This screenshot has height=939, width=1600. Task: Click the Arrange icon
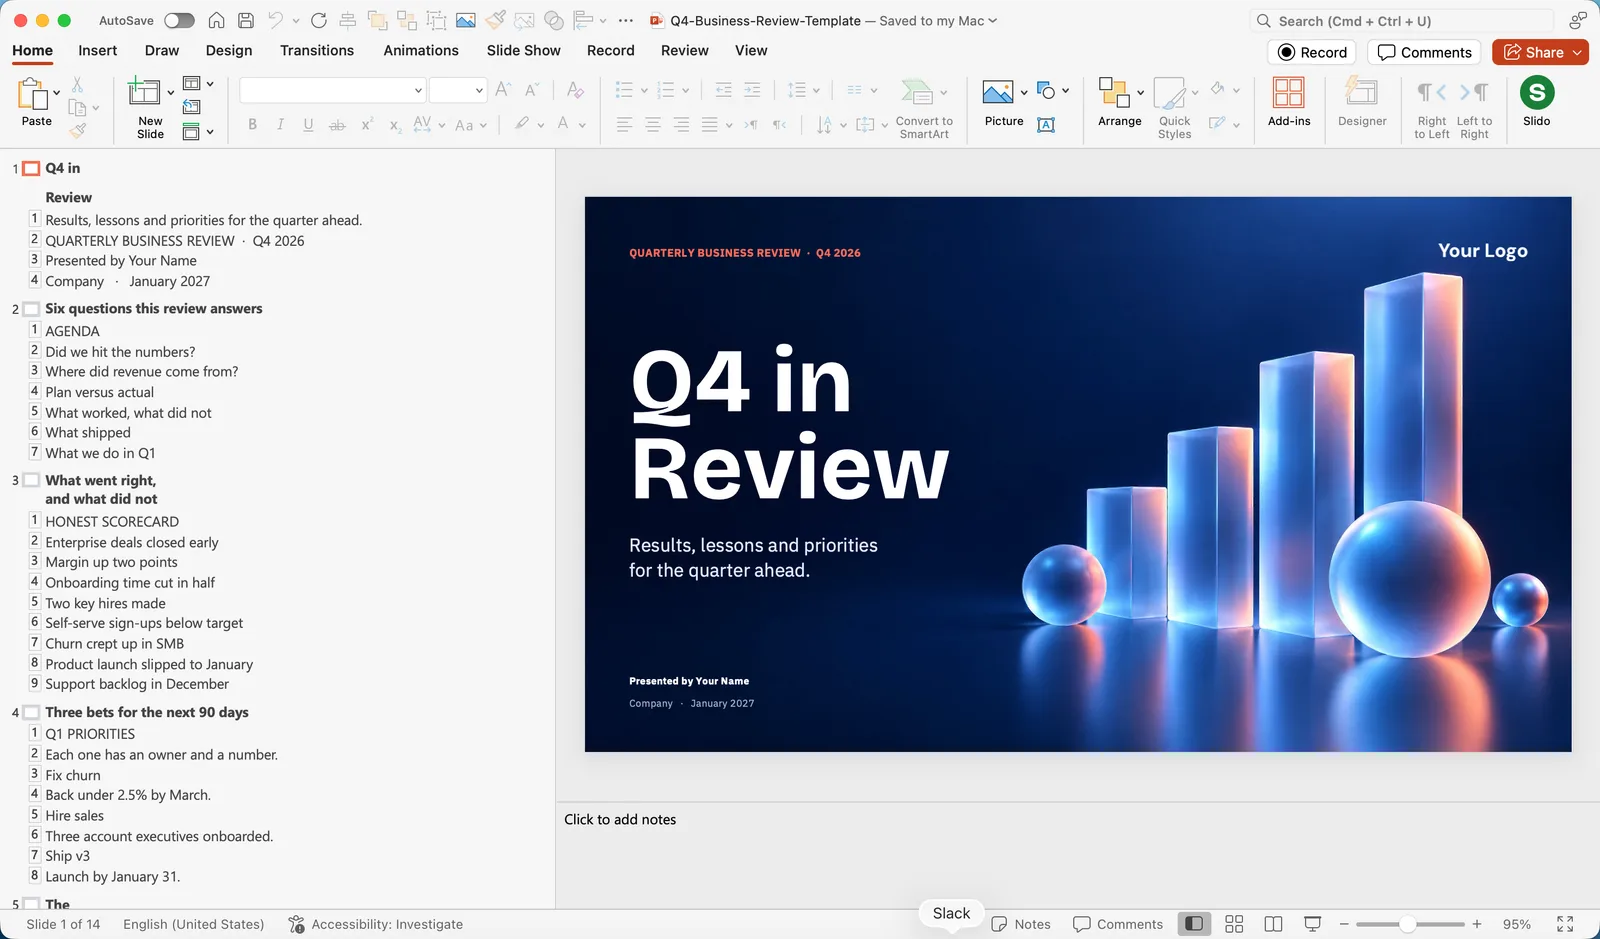point(1114,92)
